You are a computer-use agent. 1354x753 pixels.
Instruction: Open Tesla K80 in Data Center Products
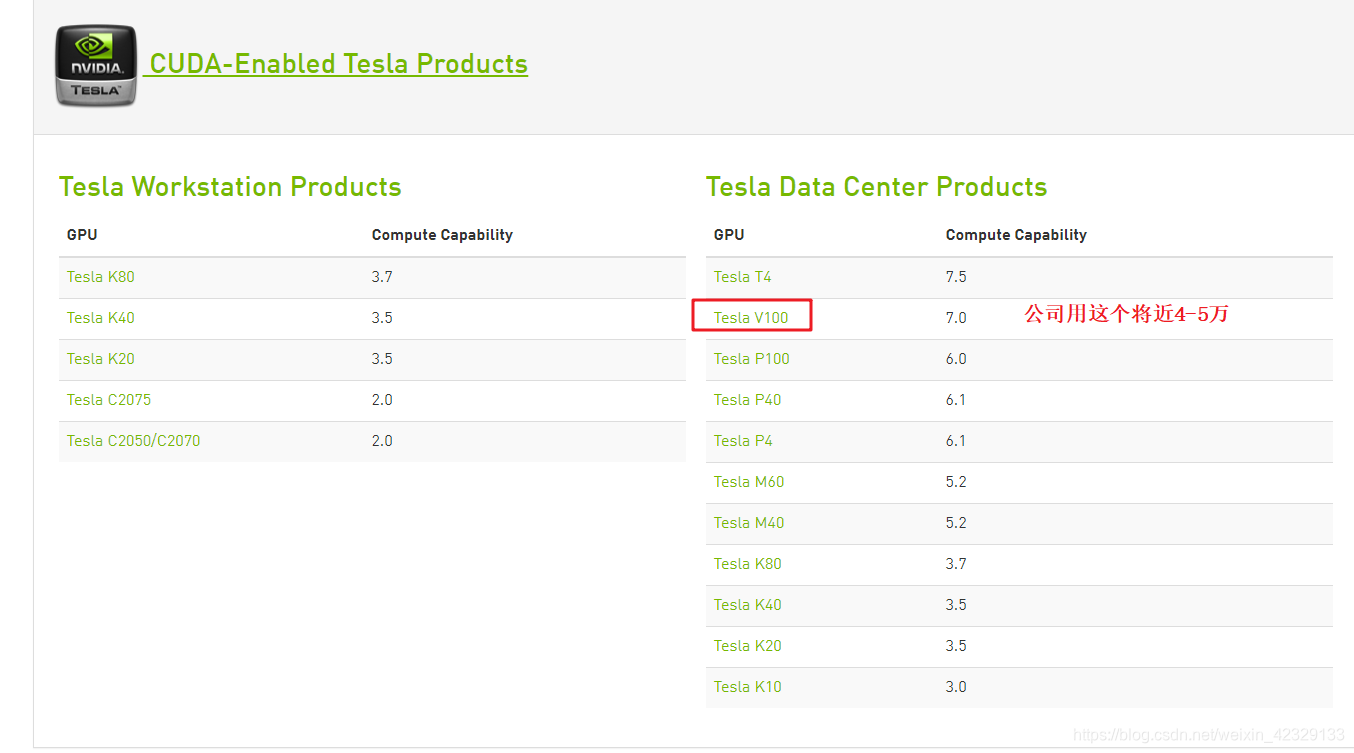click(x=748, y=564)
